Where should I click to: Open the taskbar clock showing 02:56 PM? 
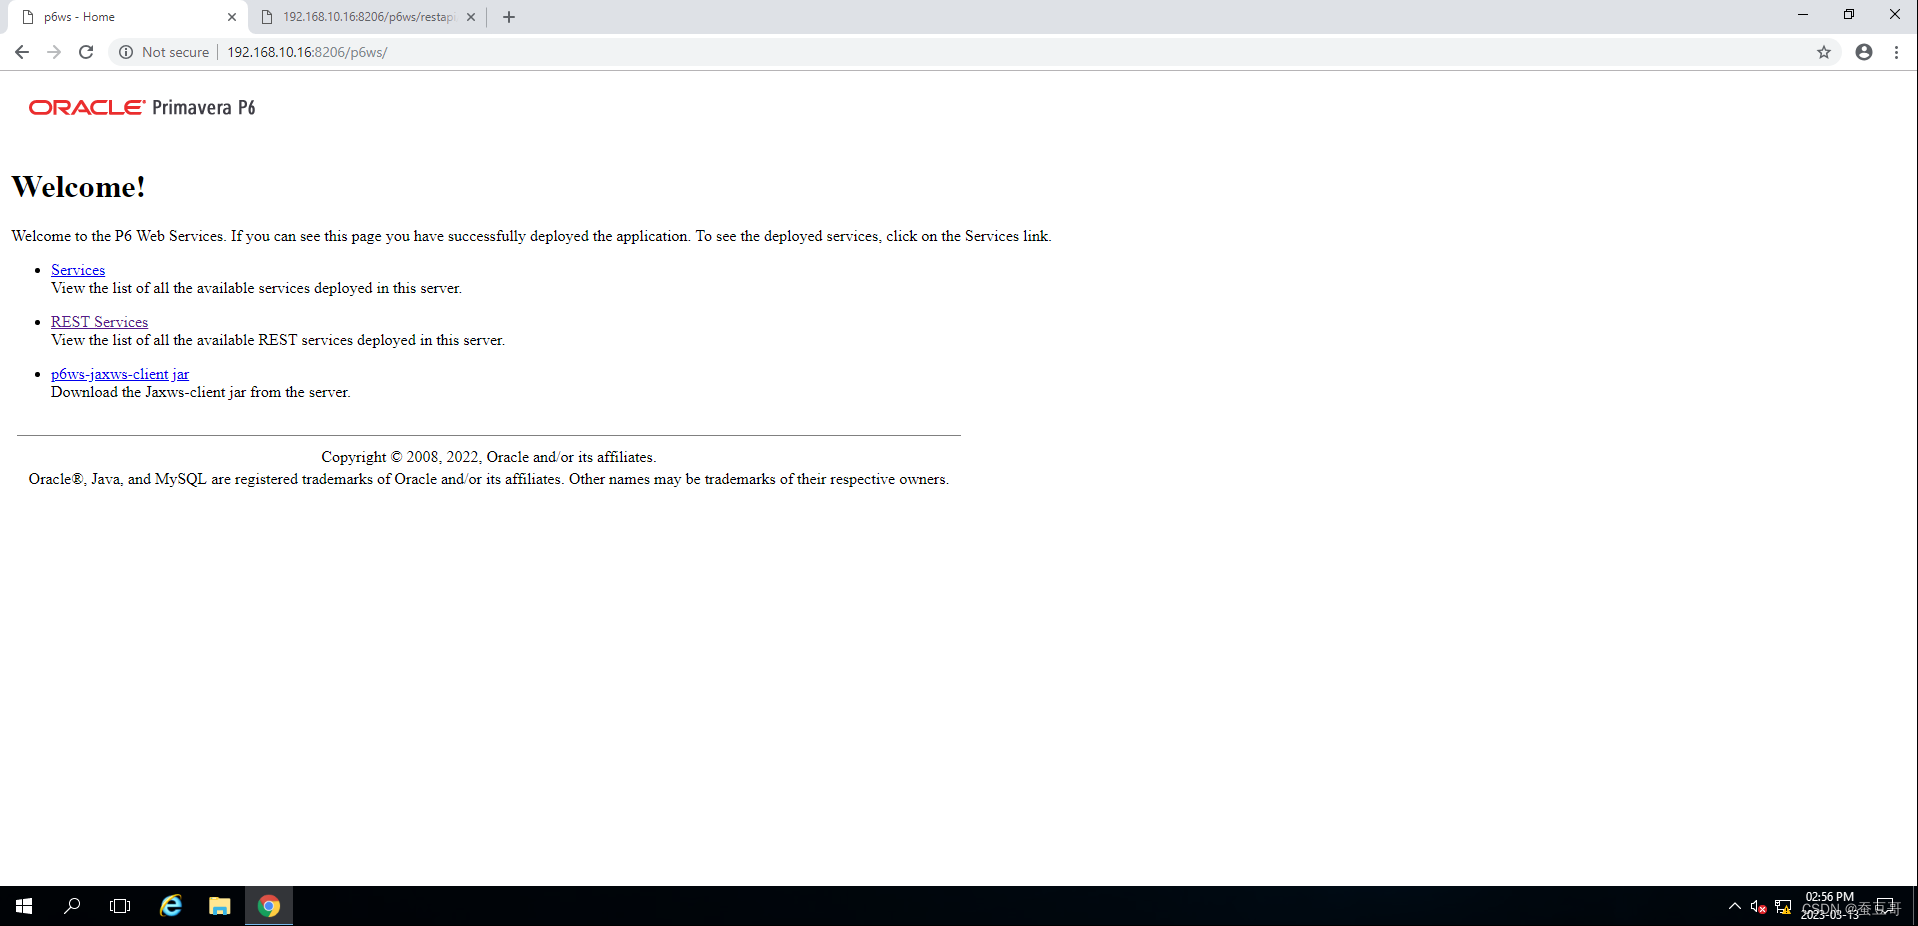[x=1830, y=906]
